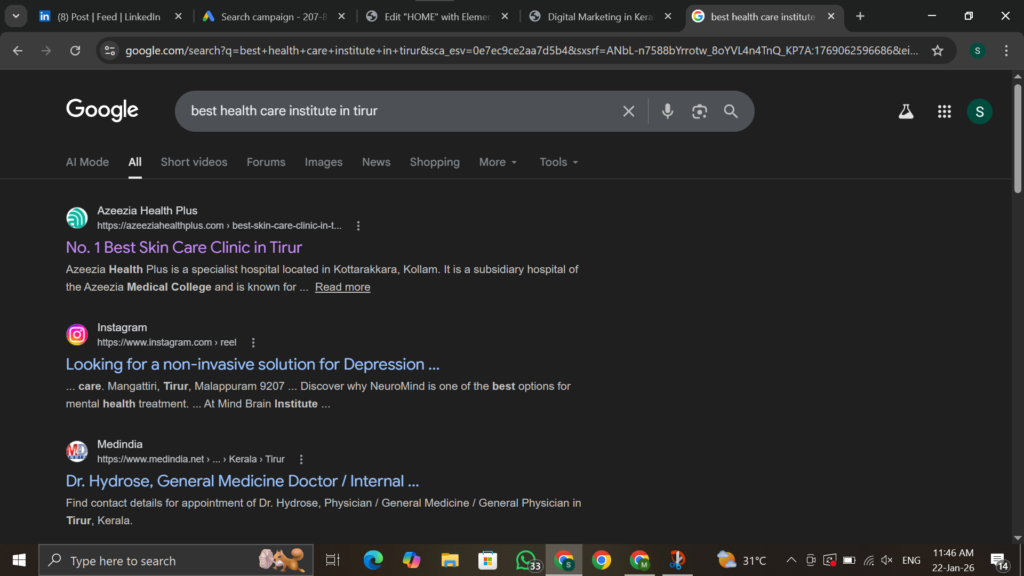Screen dimensions: 1024x576
Task: Click the Read more link
Action: point(342,287)
